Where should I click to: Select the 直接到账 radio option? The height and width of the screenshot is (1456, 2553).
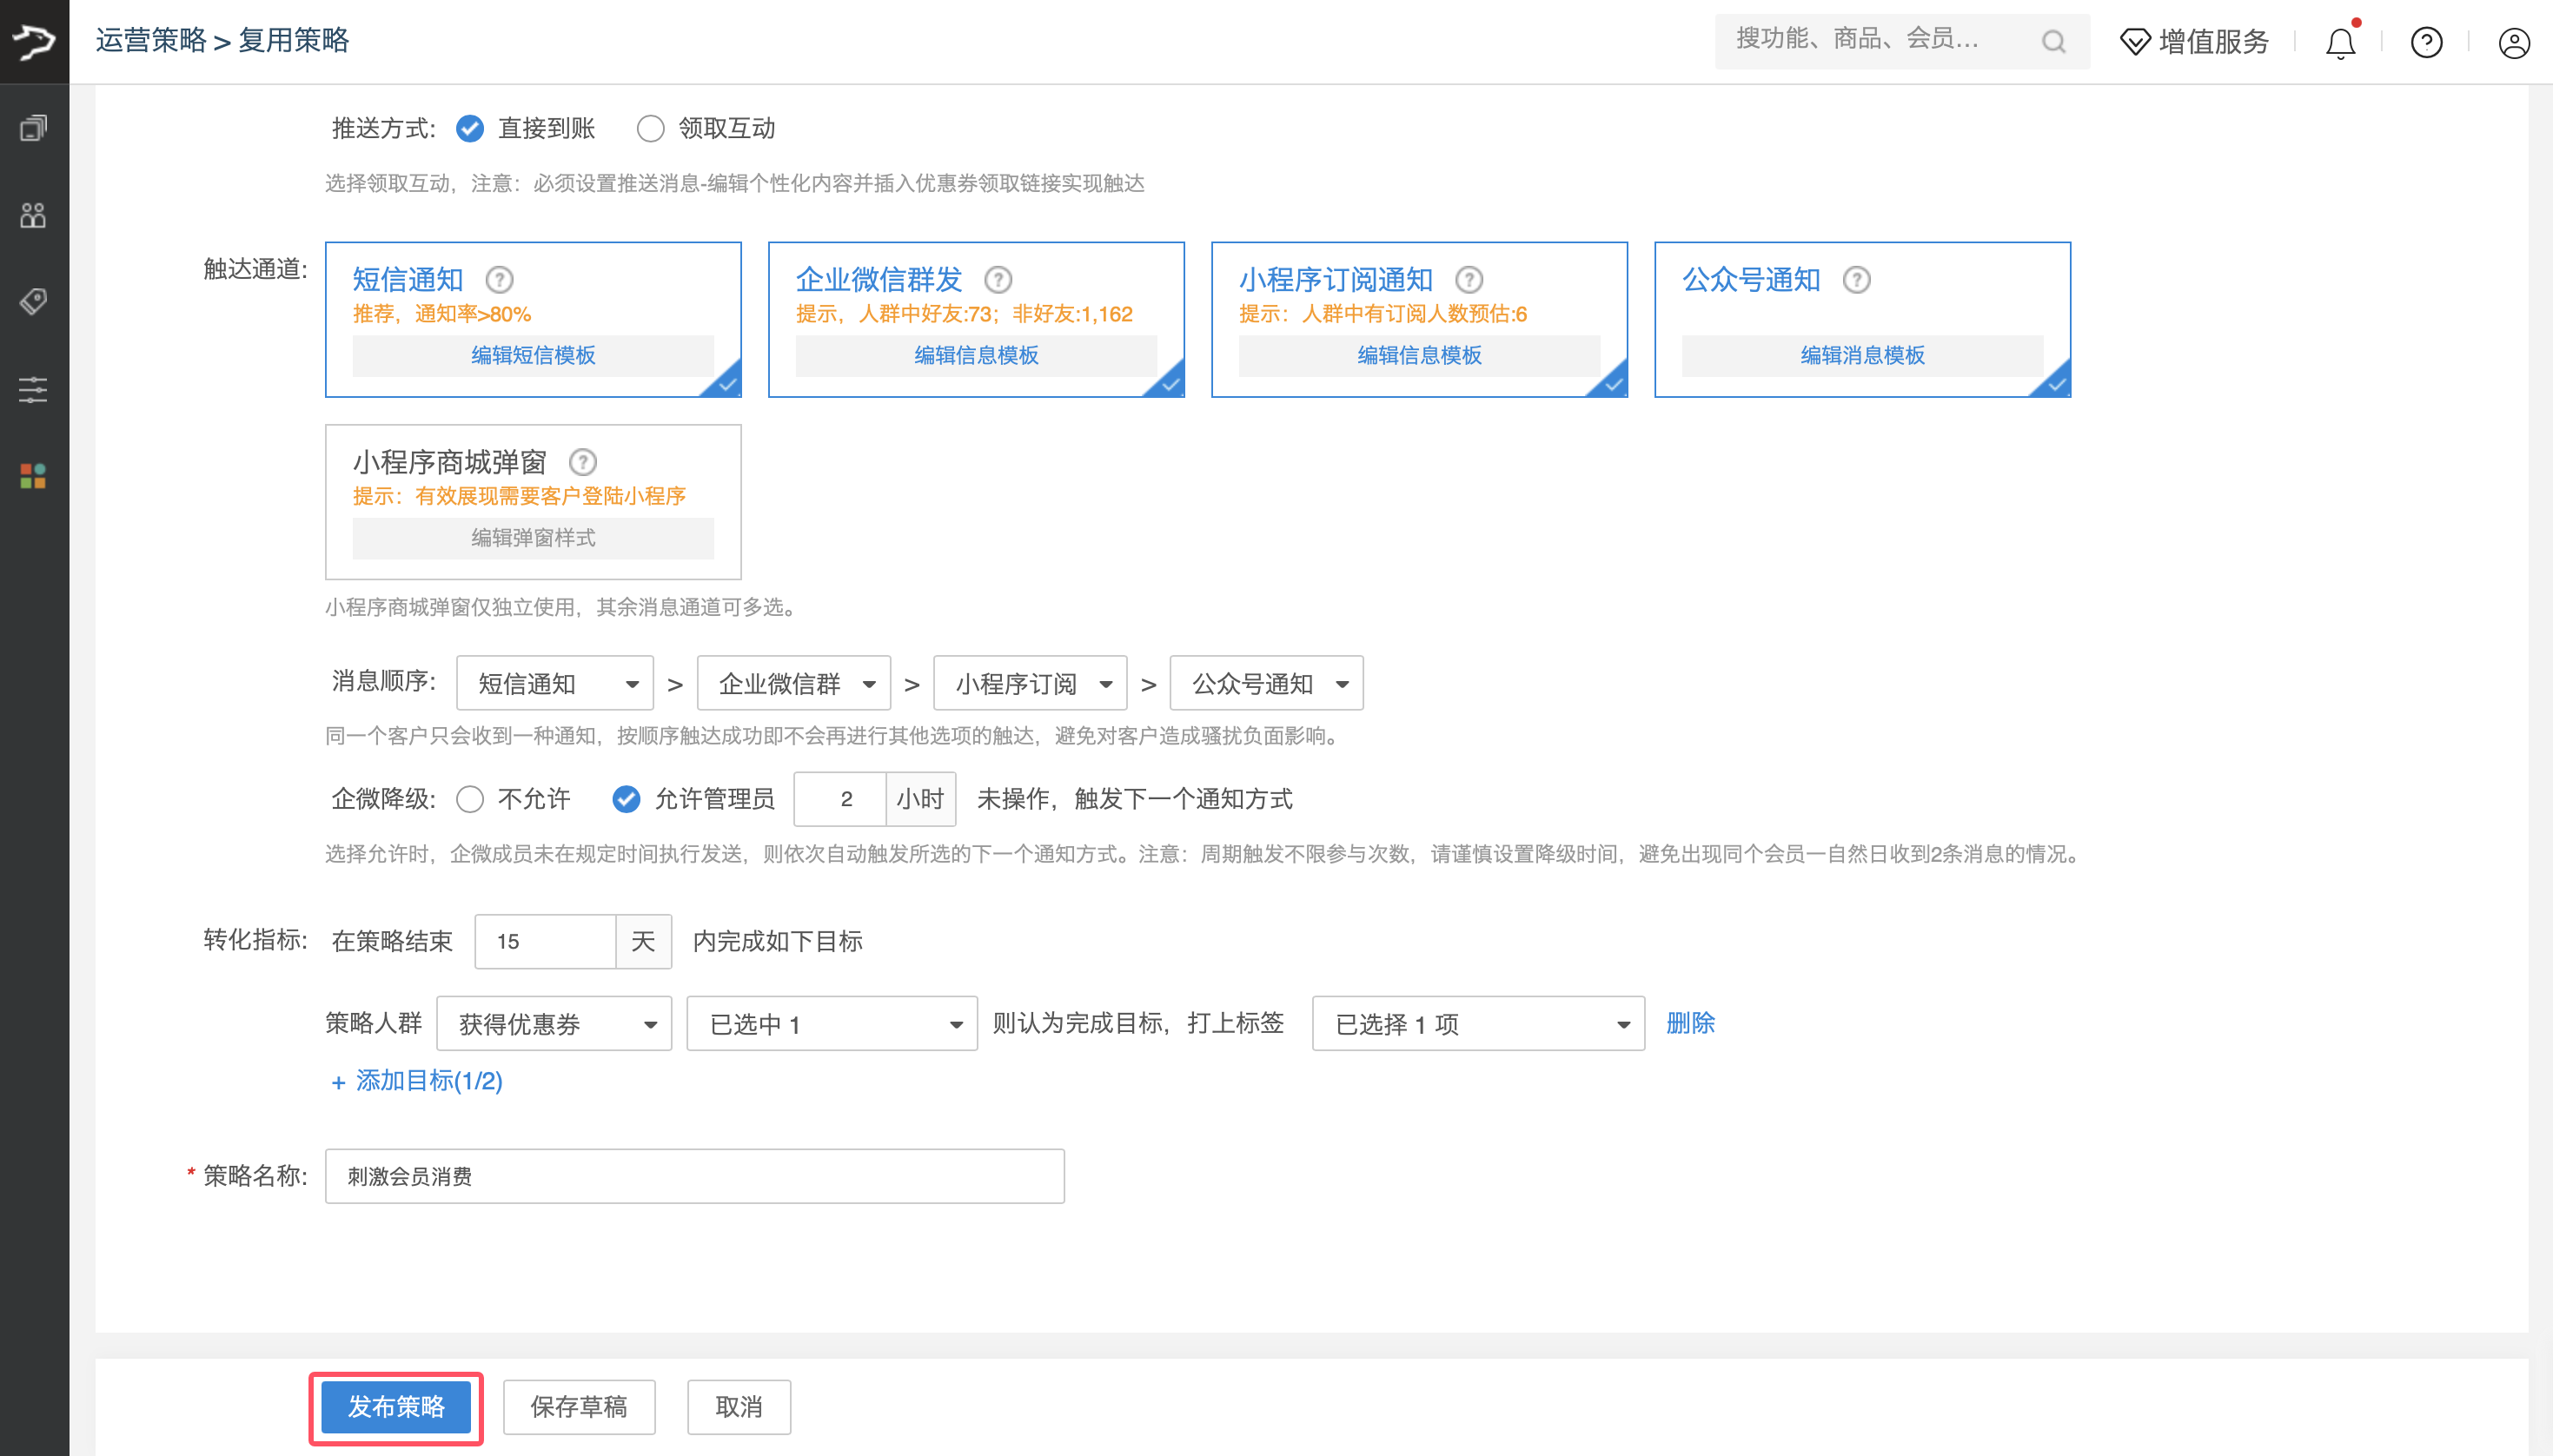470,129
